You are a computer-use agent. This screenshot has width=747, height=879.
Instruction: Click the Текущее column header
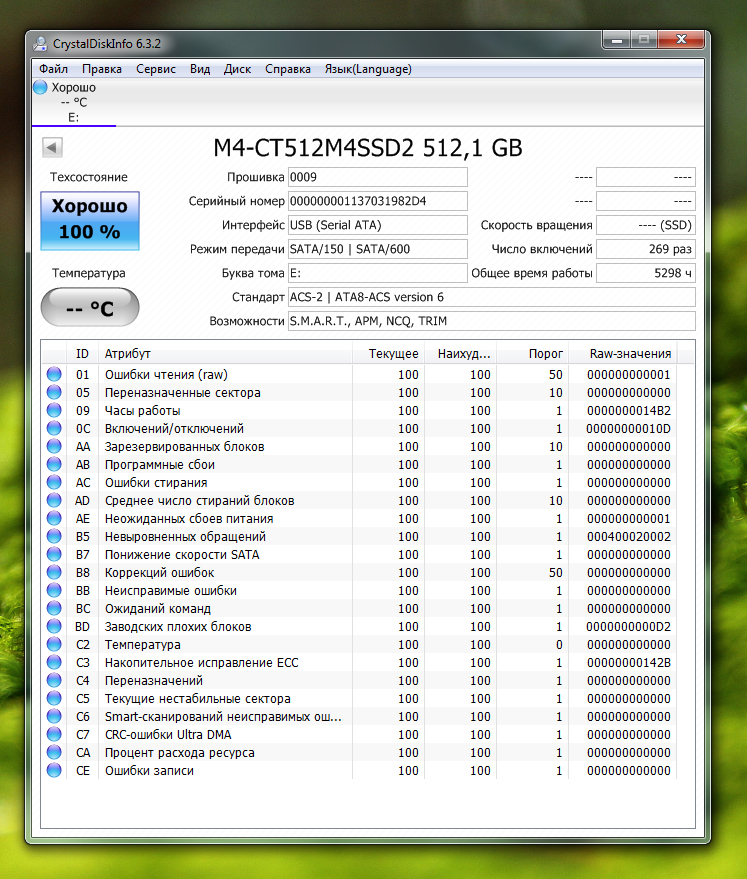(388, 354)
